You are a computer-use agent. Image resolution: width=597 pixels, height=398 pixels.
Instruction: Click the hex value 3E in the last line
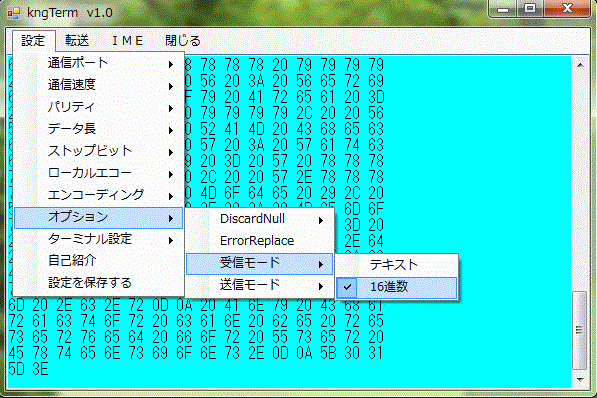coord(40,369)
